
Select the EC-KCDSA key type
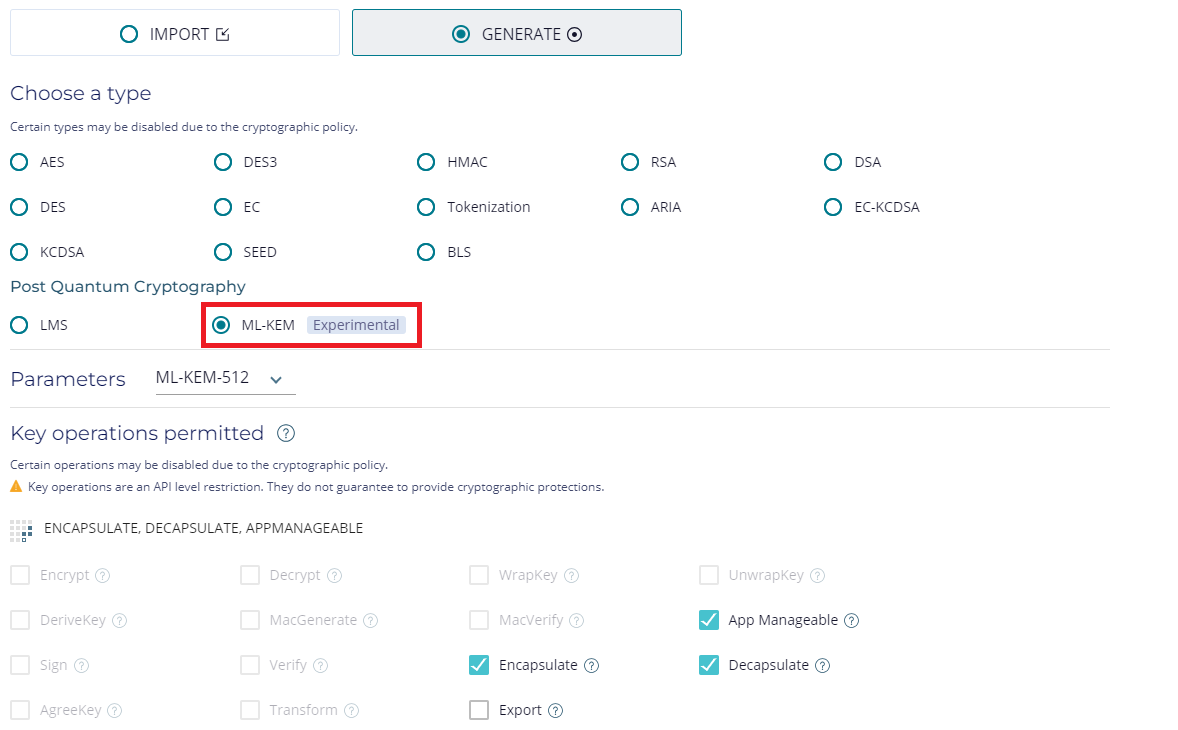[x=833, y=207]
